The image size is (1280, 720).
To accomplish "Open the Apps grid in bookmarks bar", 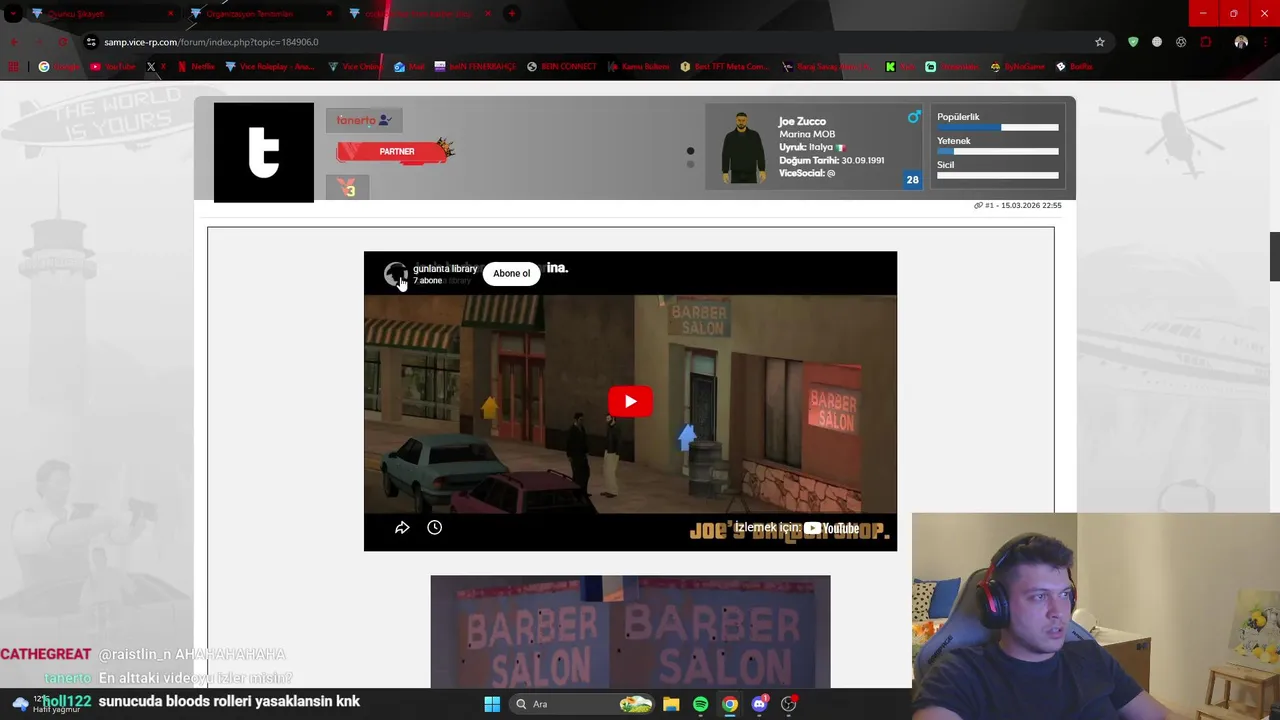I will coord(13,67).
